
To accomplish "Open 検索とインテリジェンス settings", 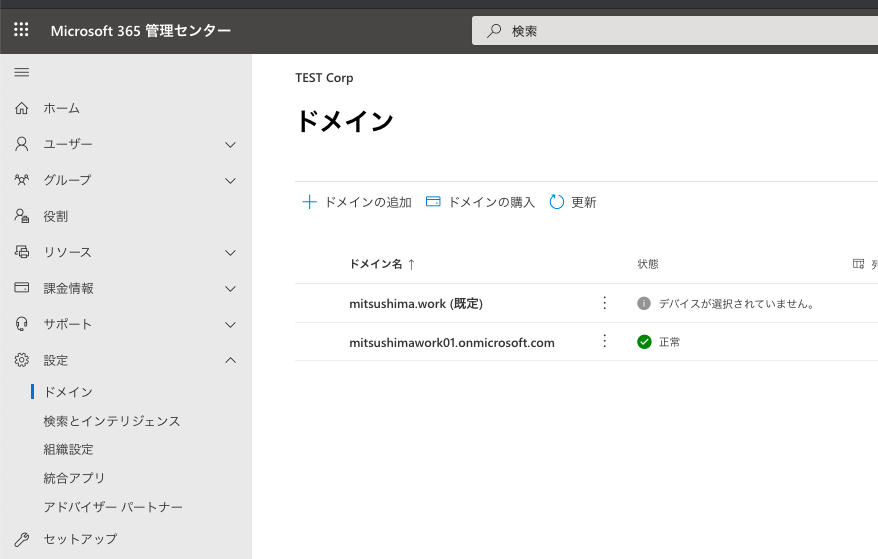I will pos(112,421).
